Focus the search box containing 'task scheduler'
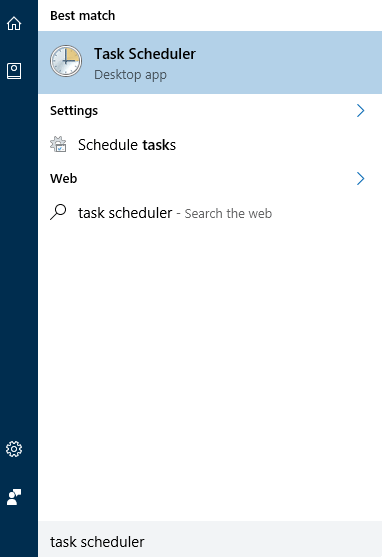Screen dimensions: 382x557 pos(210,541)
